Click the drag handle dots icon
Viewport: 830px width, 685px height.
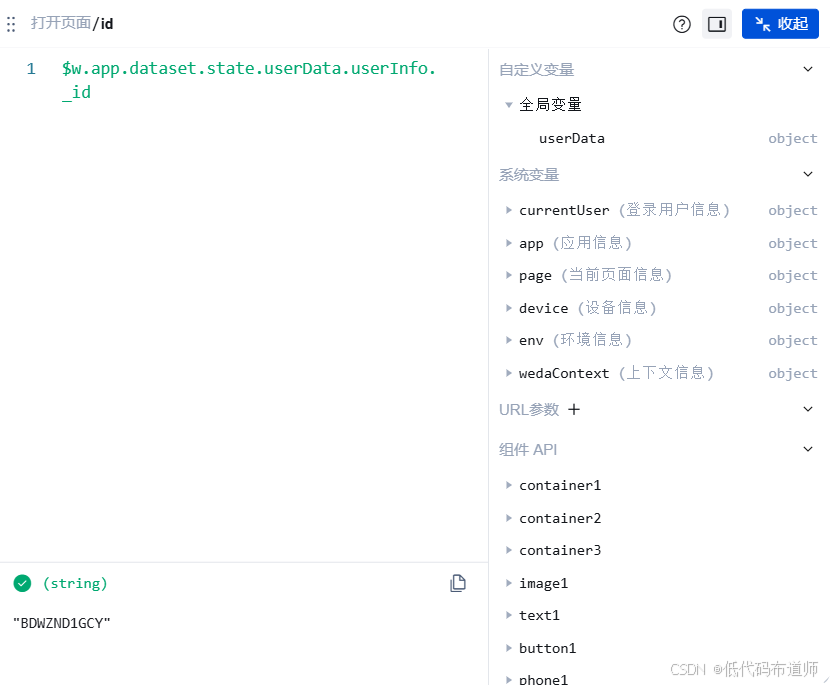[11, 24]
